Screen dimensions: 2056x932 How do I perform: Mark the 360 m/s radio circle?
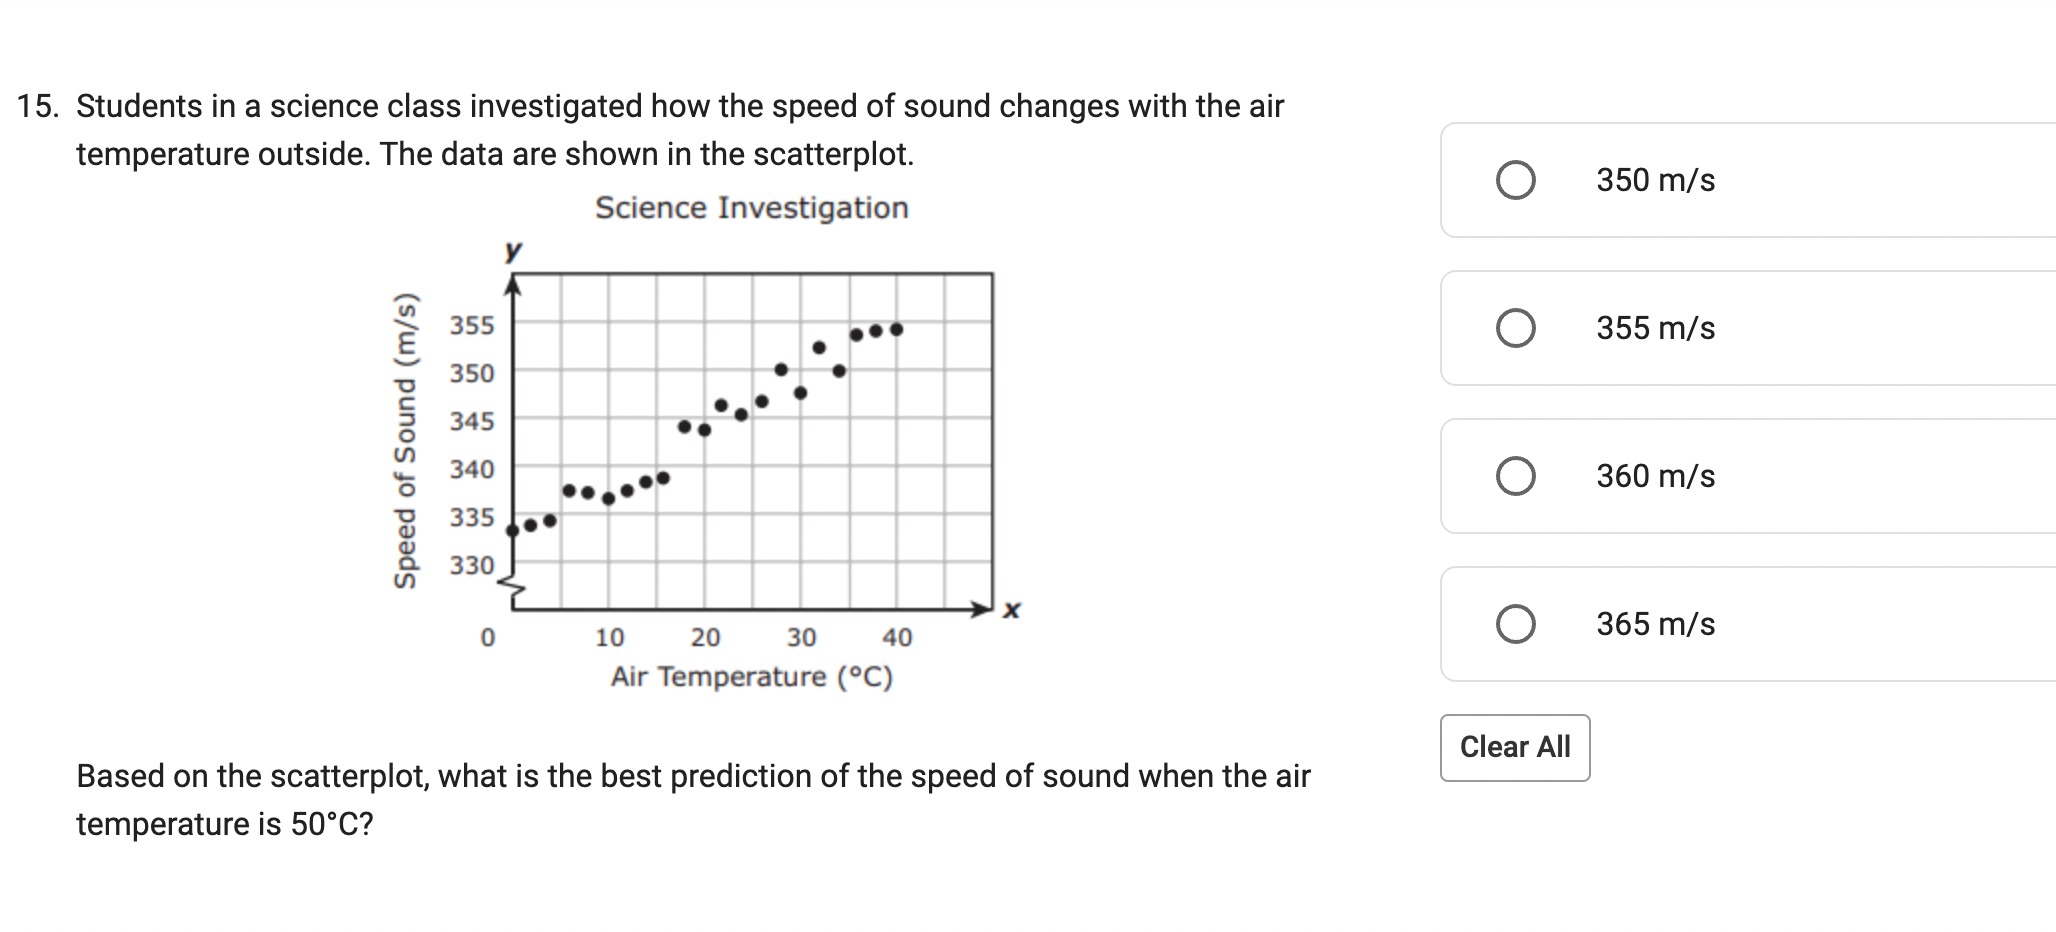(1515, 476)
